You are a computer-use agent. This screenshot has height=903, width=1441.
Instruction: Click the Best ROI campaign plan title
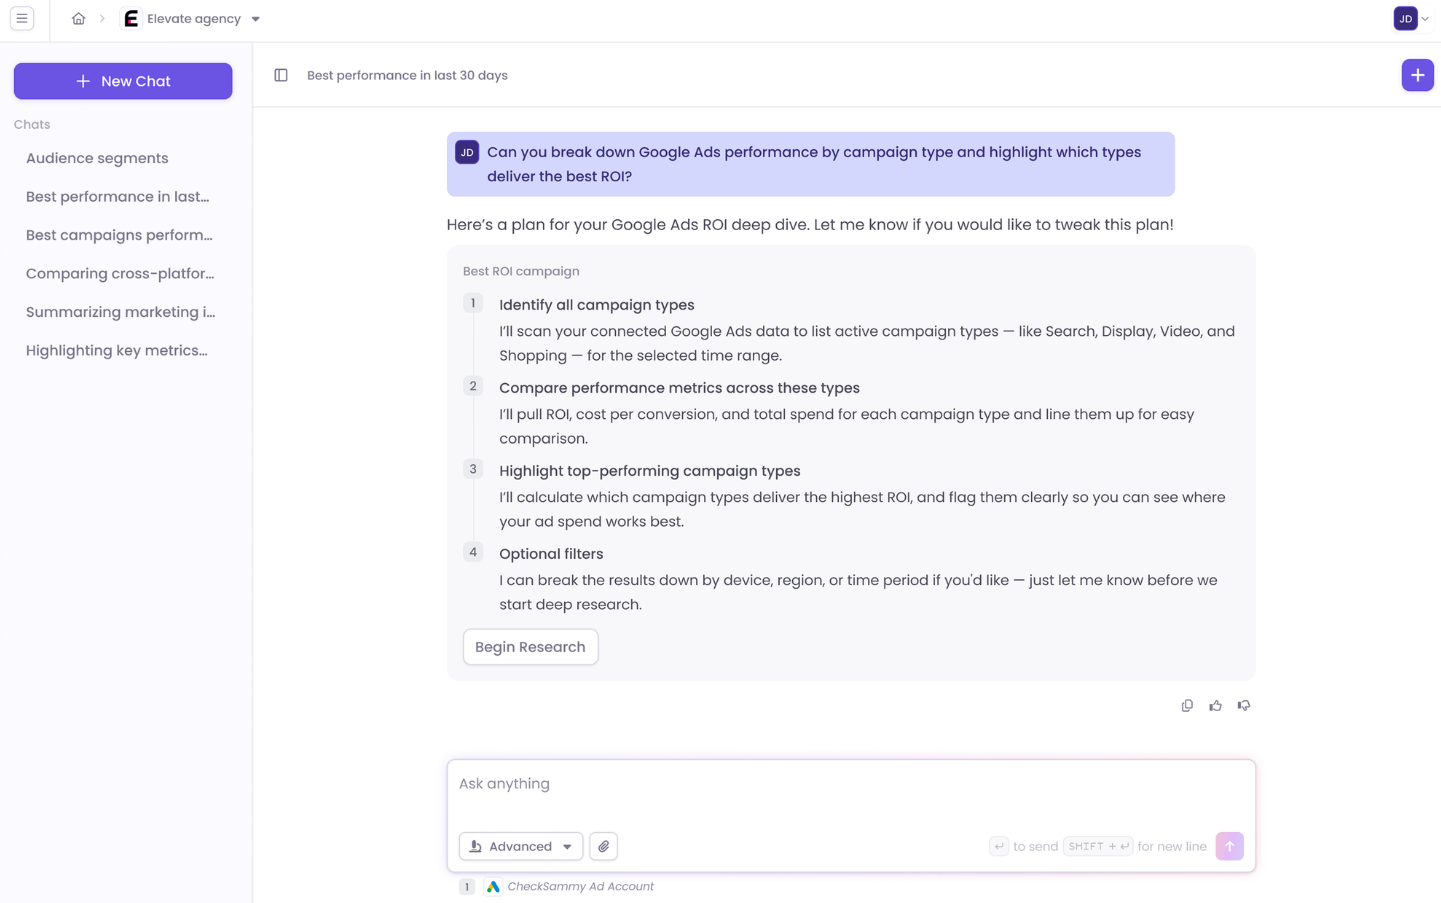tap(521, 271)
